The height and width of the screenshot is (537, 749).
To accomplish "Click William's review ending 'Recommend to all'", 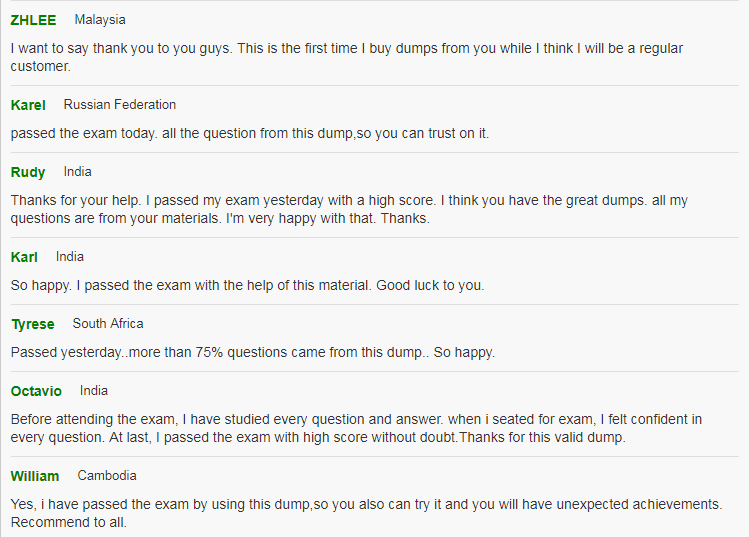I will [x=366, y=514].
